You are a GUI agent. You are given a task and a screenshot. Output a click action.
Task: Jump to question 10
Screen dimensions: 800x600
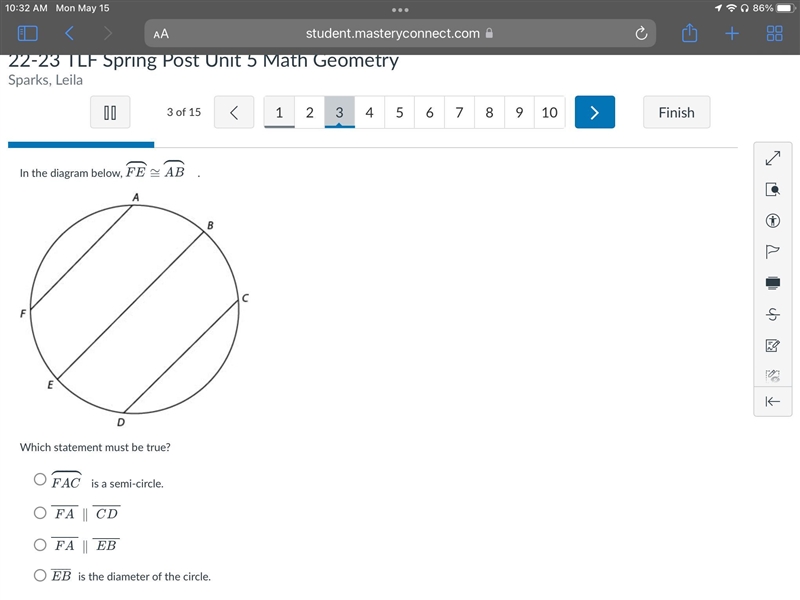tap(549, 112)
